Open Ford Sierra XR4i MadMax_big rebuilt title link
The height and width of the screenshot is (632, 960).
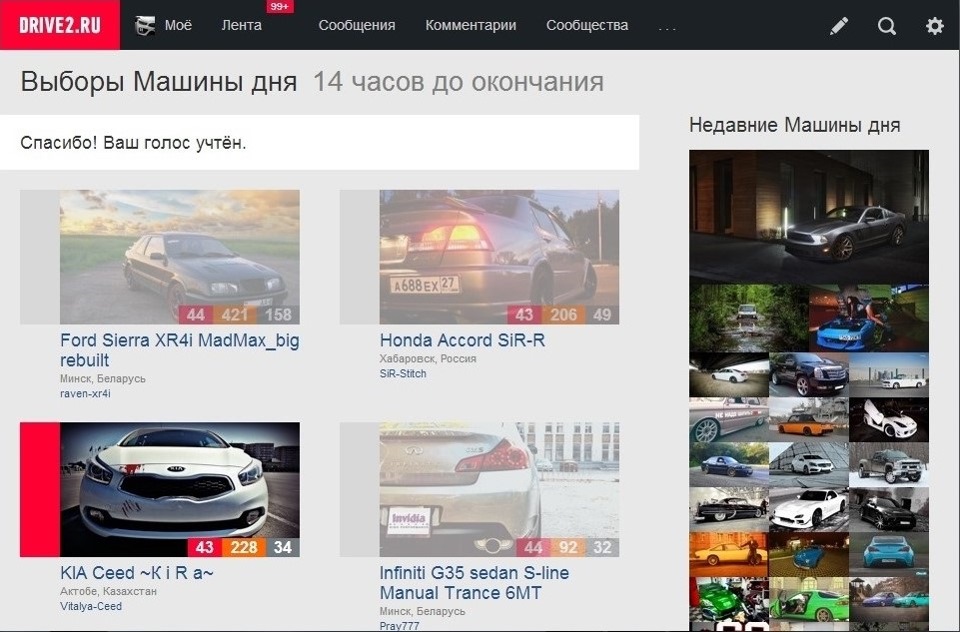[179, 350]
